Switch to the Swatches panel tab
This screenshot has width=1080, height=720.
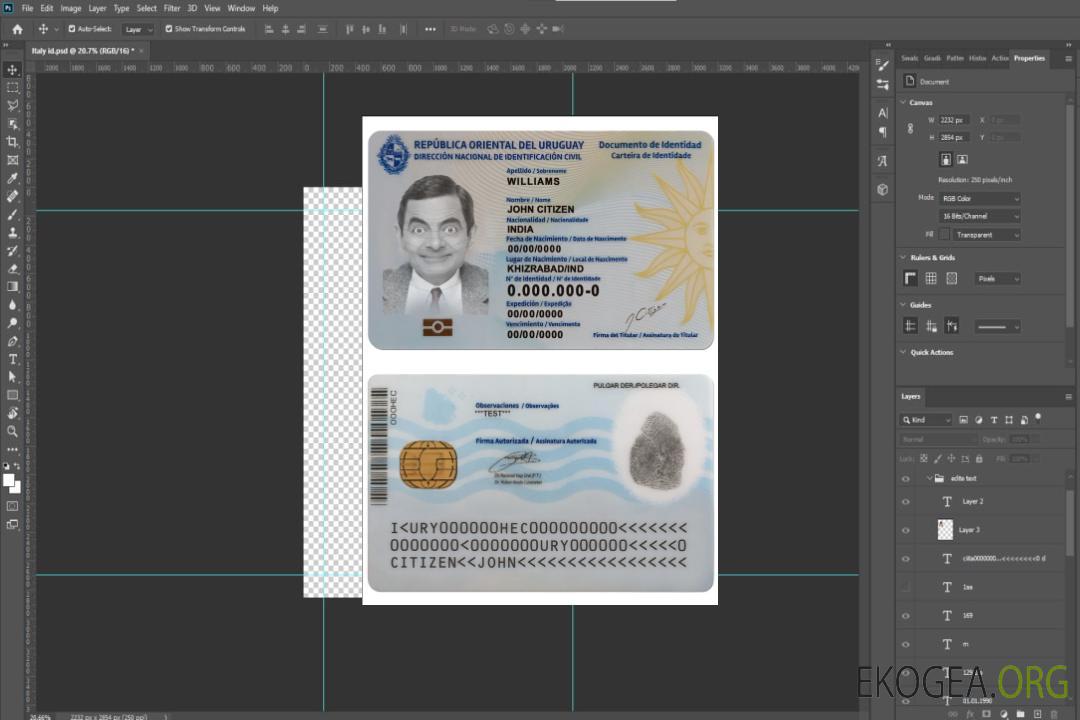[909, 58]
